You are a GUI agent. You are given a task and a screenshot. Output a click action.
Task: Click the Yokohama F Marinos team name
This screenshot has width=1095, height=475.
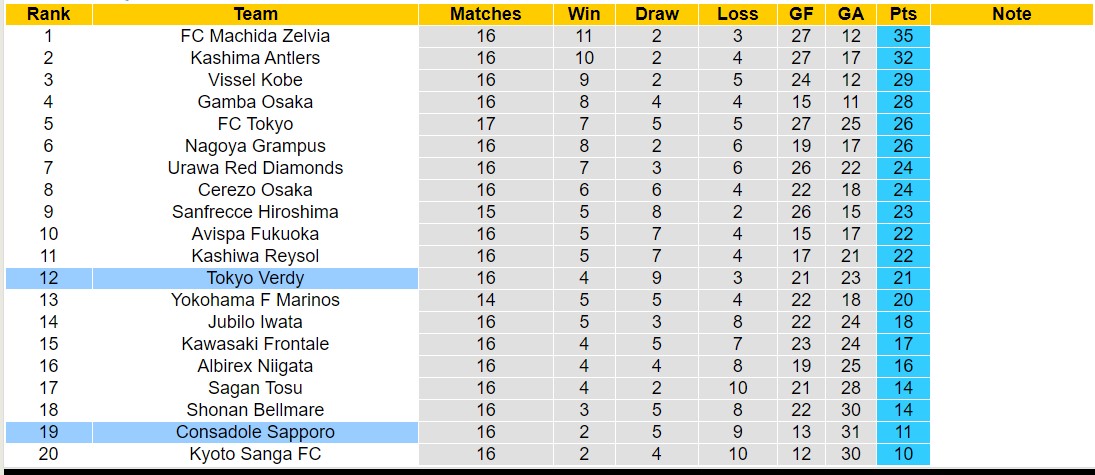pos(255,300)
